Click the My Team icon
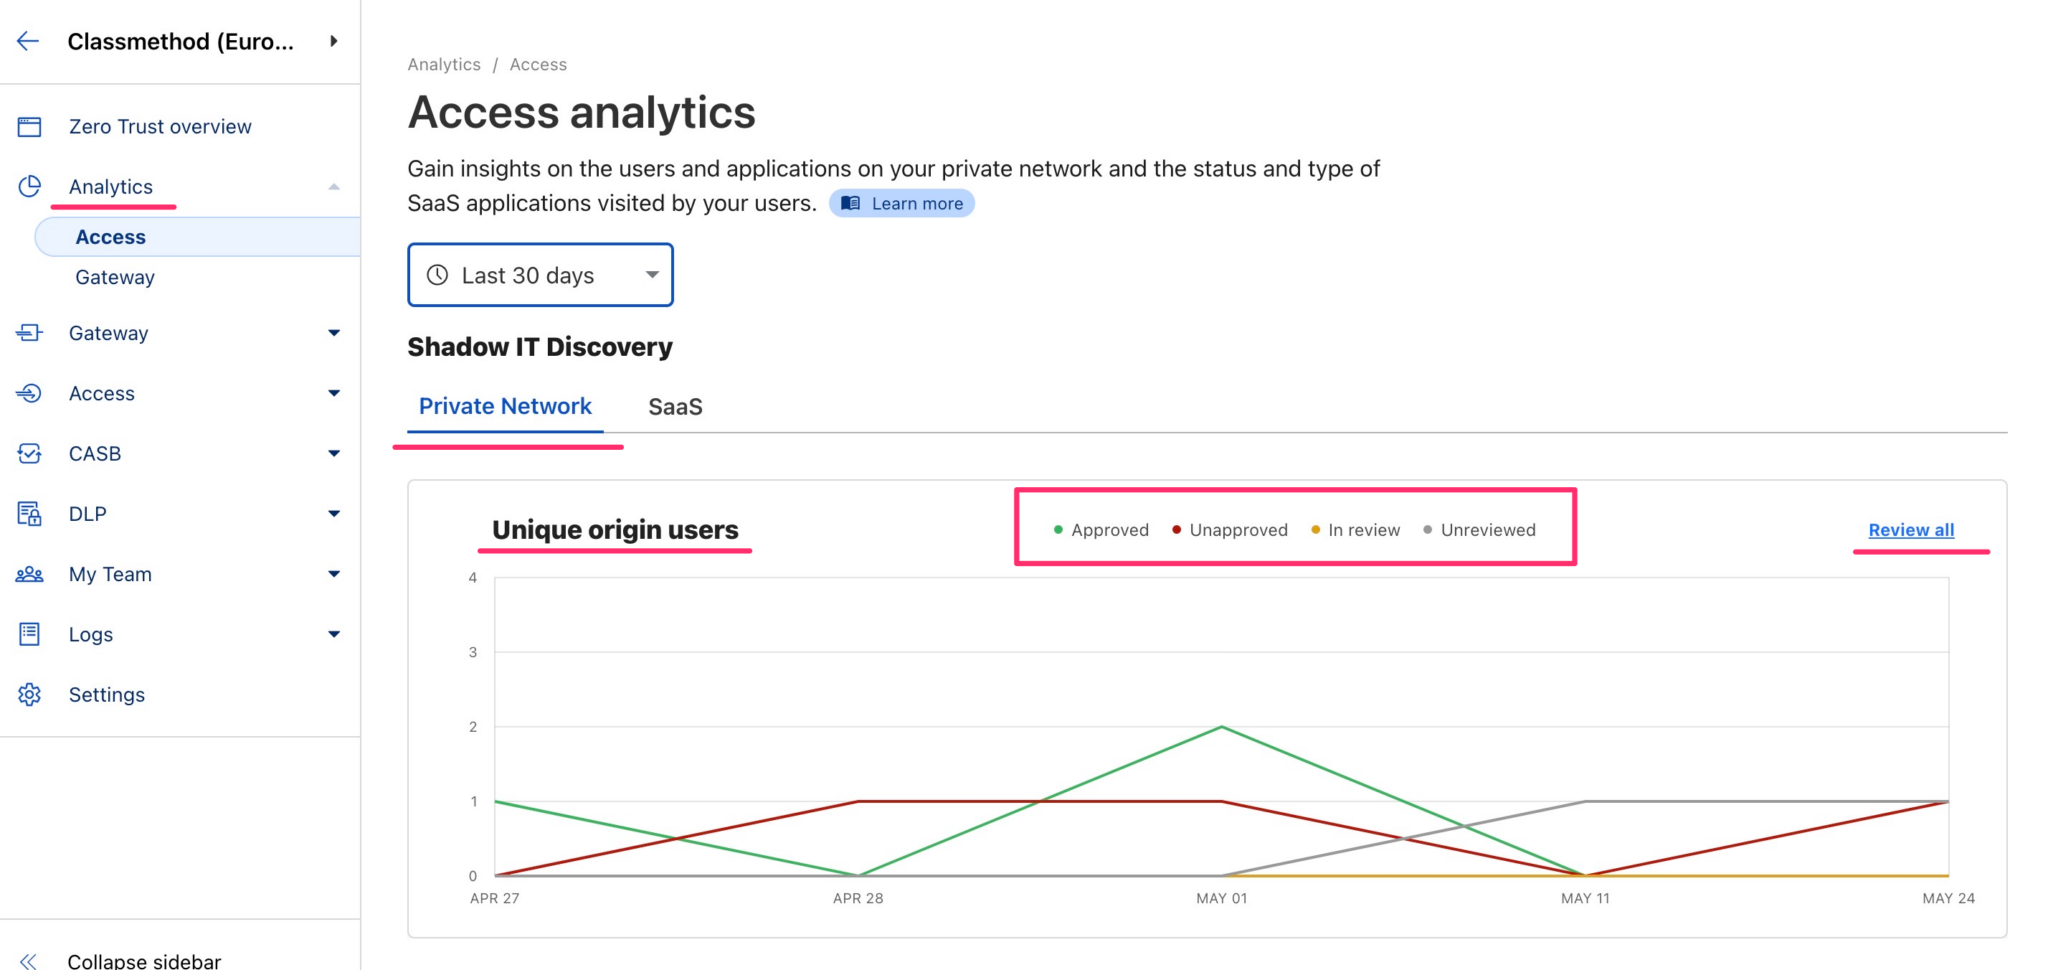 pyautogui.click(x=31, y=574)
